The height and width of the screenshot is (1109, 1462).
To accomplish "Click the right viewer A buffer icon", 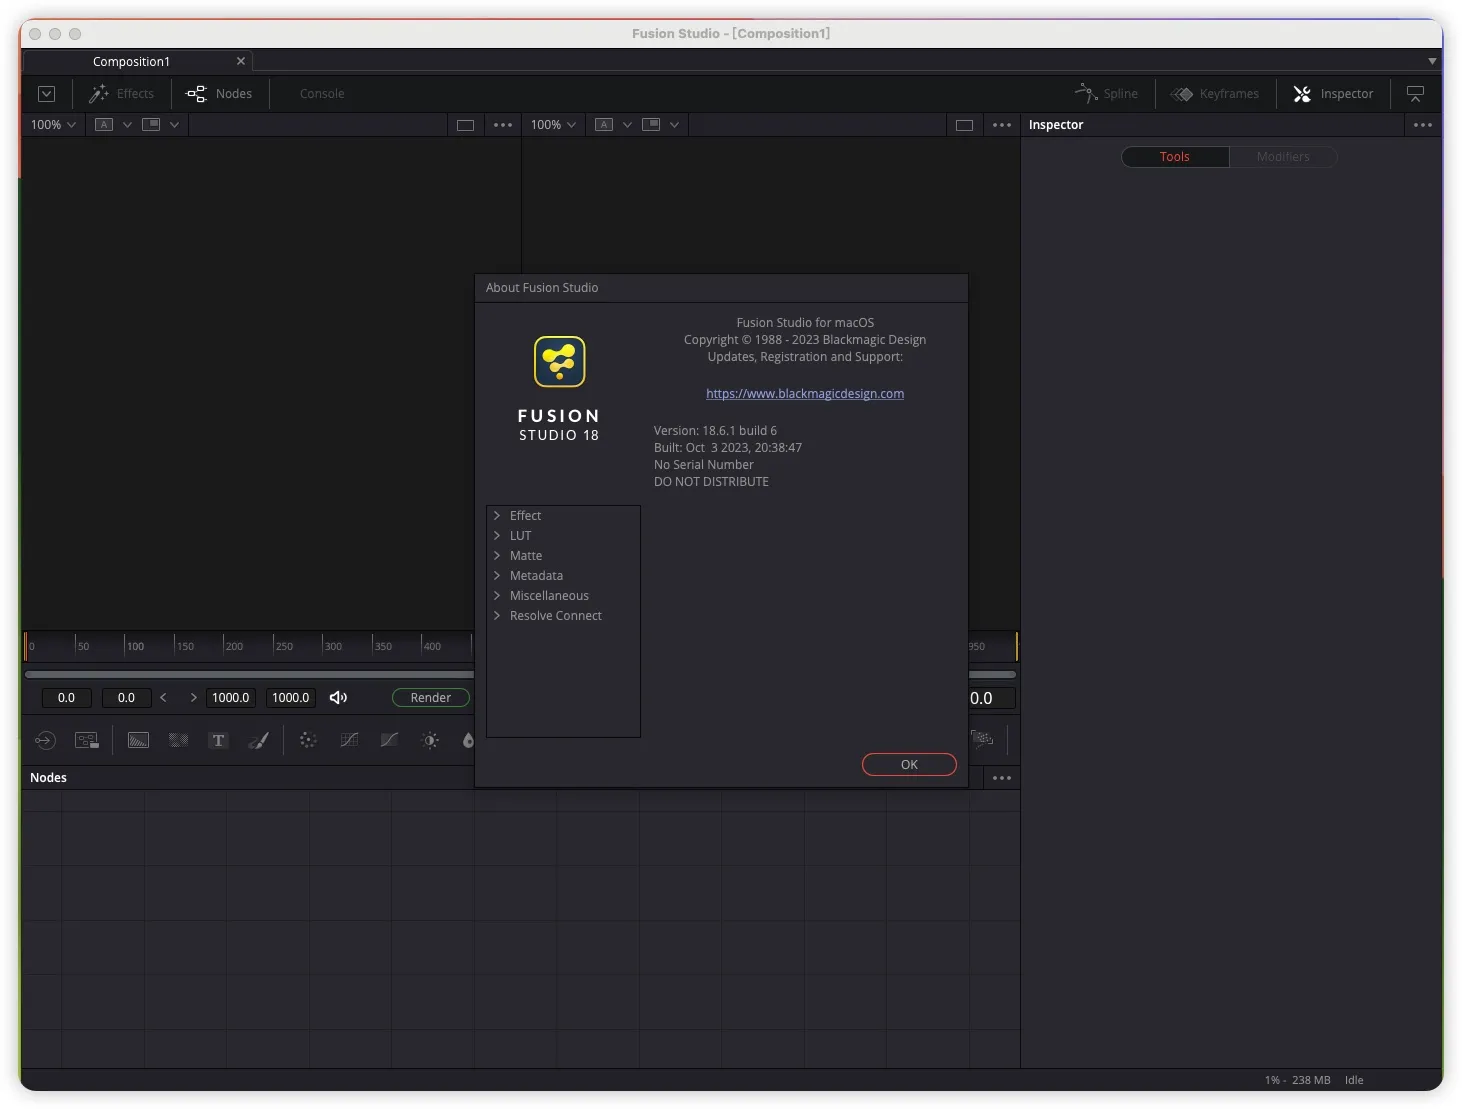I will [604, 125].
